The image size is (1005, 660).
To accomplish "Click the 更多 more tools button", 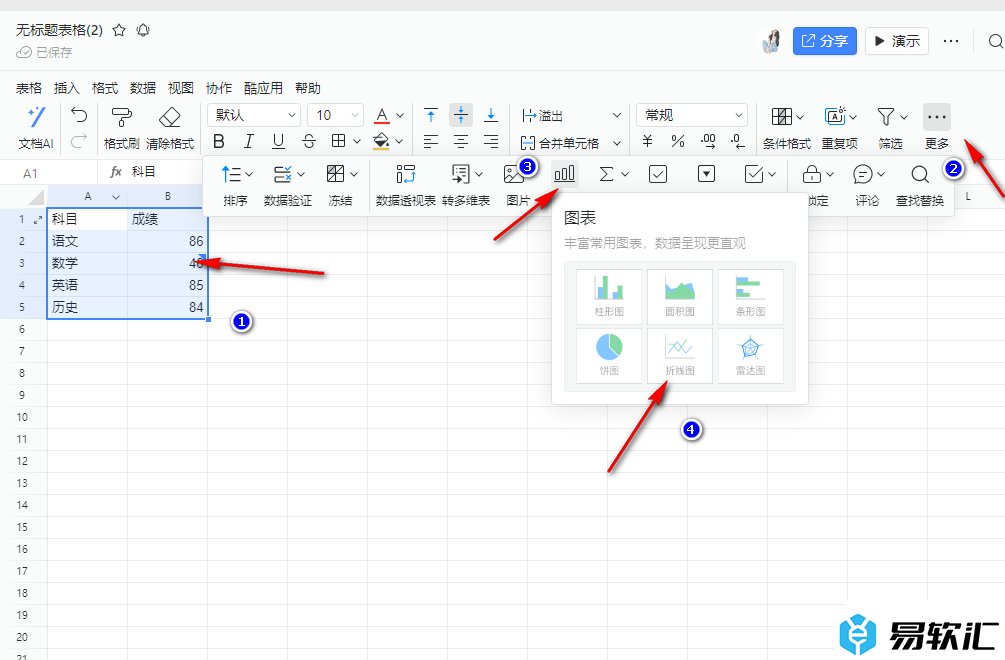I will point(936,128).
